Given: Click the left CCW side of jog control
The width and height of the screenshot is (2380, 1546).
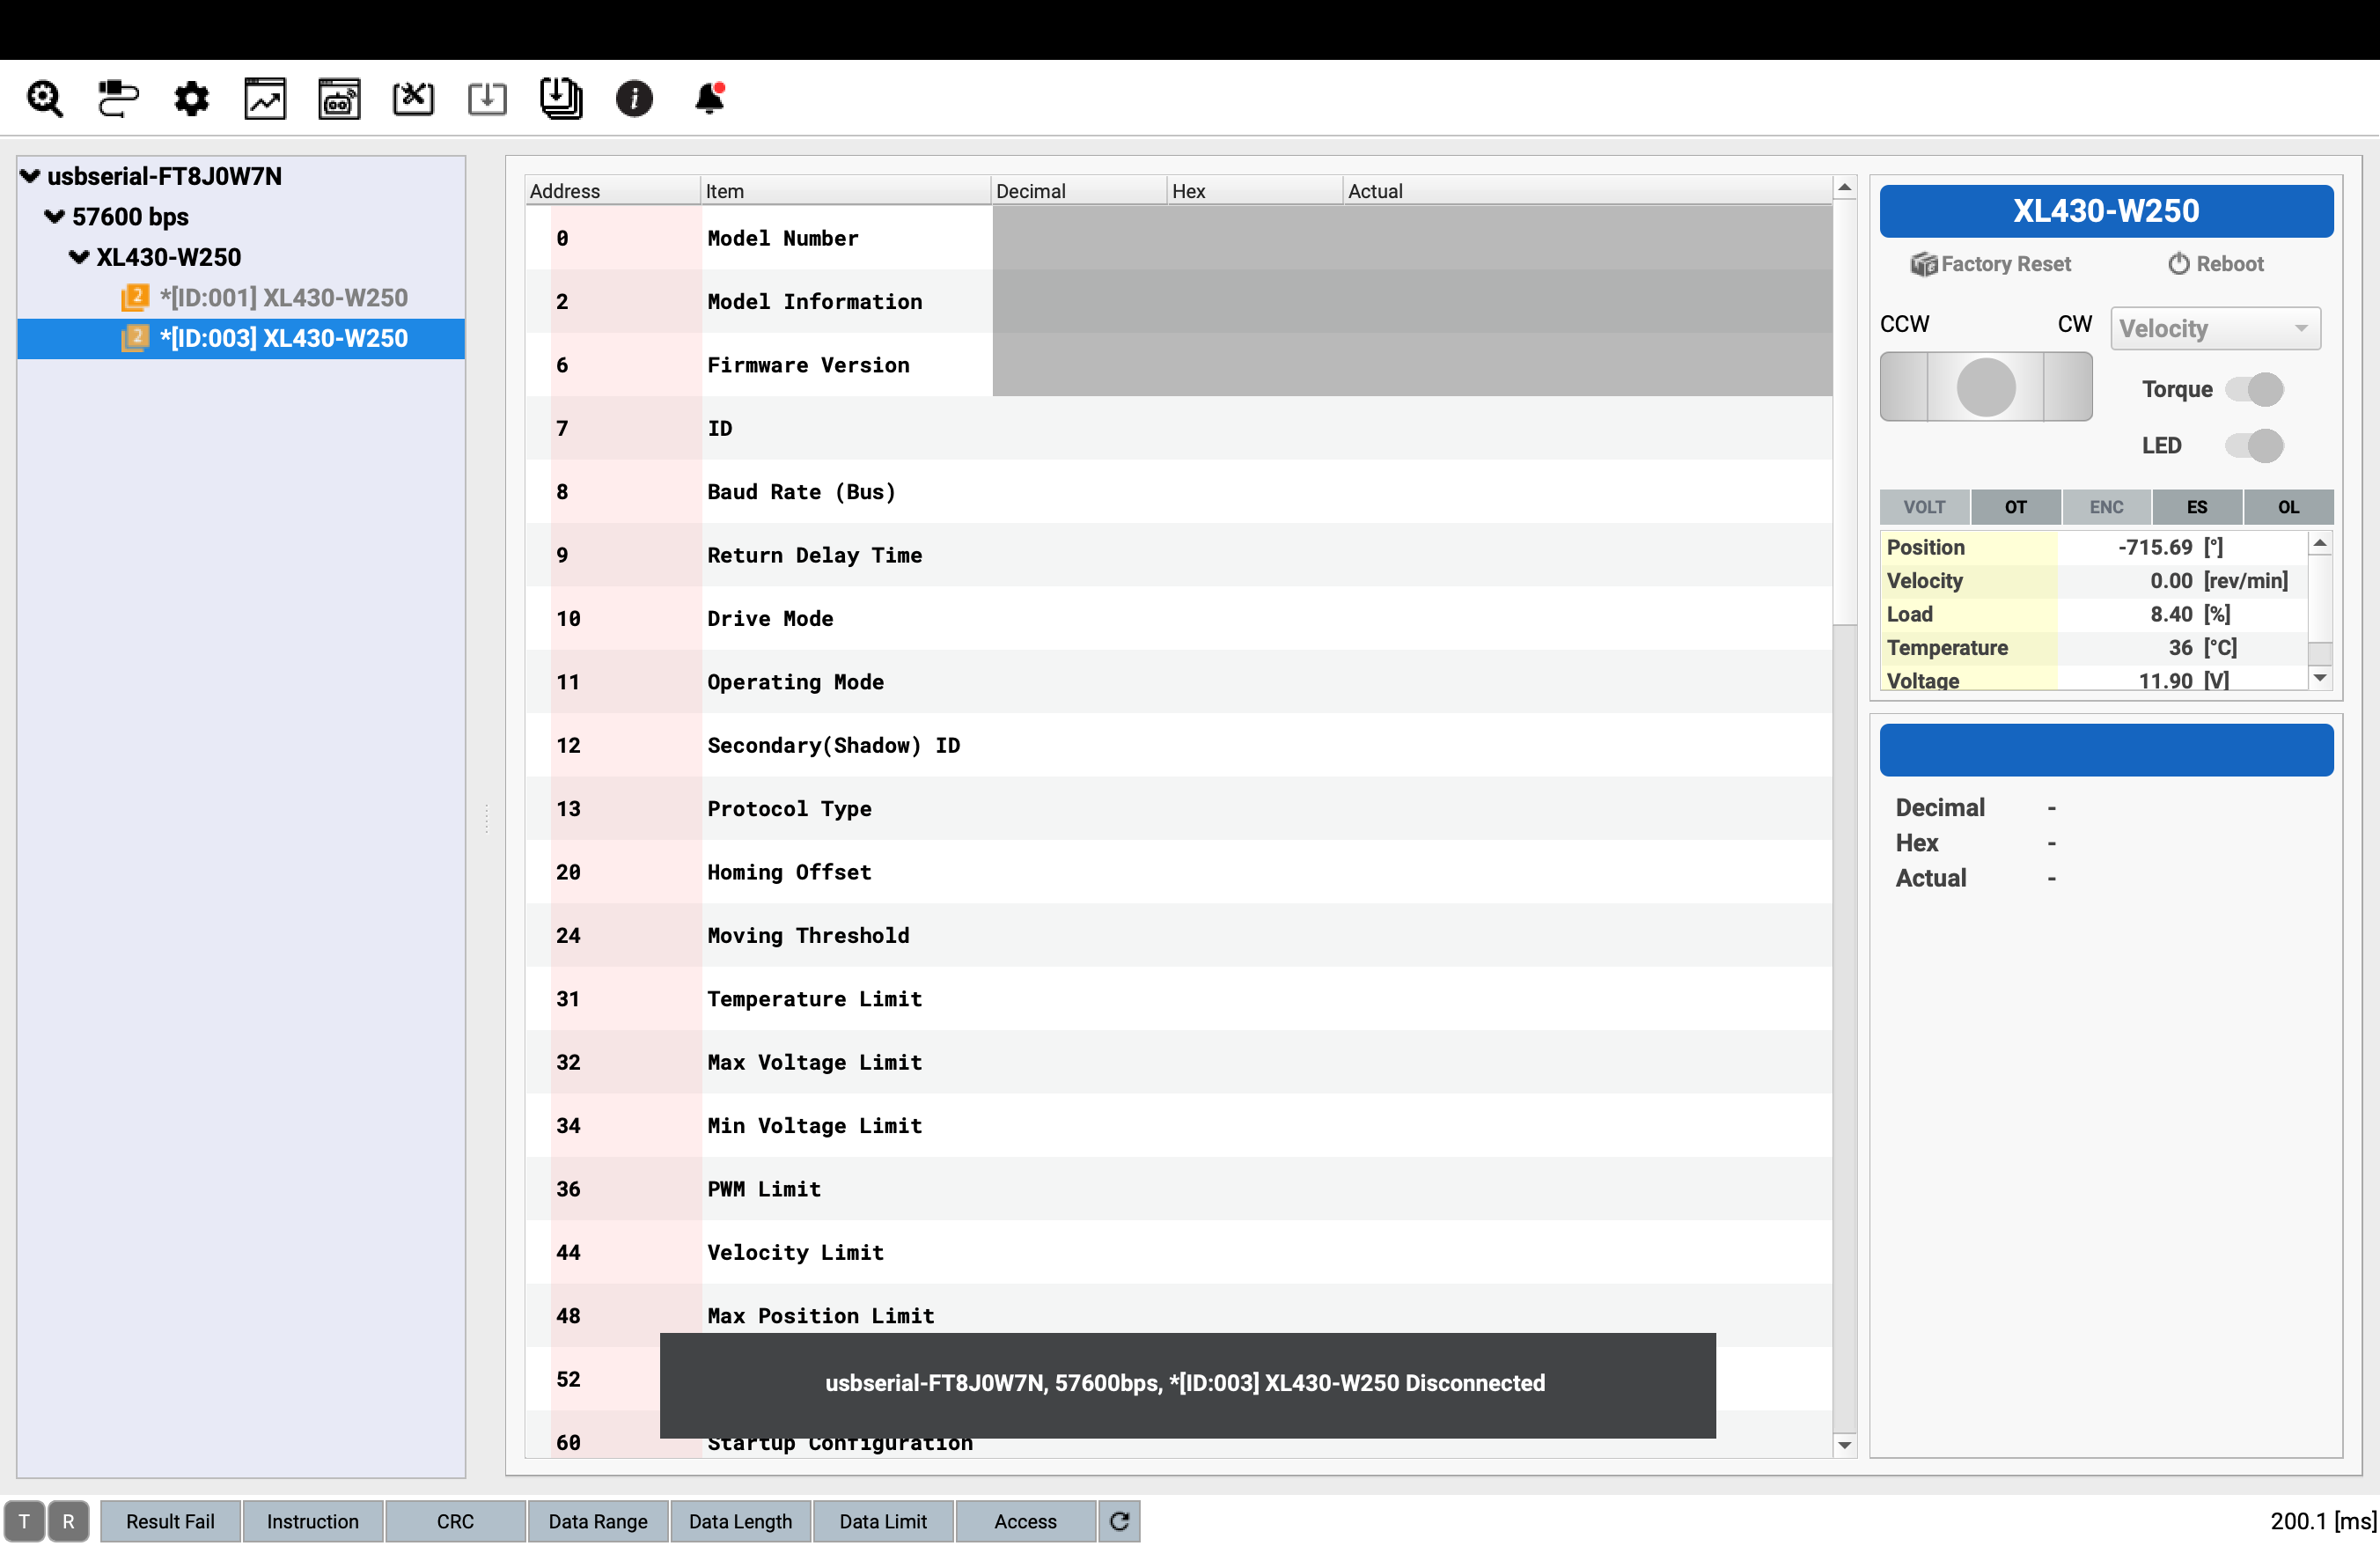Looking at the screenshot, I should [x=1903, y=387].
